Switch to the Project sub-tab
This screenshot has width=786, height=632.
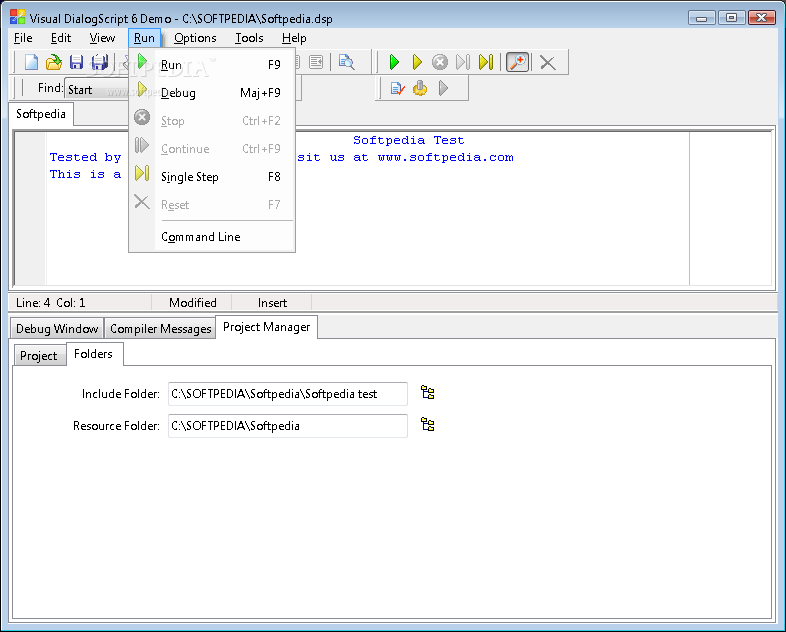(x=39, y=356)
